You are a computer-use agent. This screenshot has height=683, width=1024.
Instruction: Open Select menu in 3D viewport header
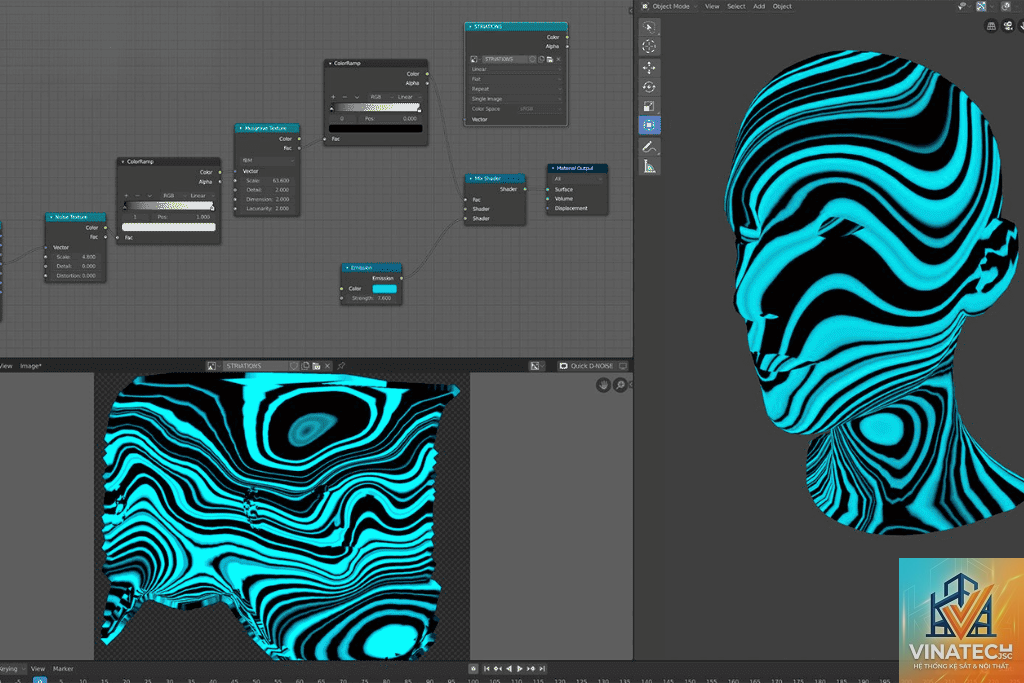(x=736, y=7)
